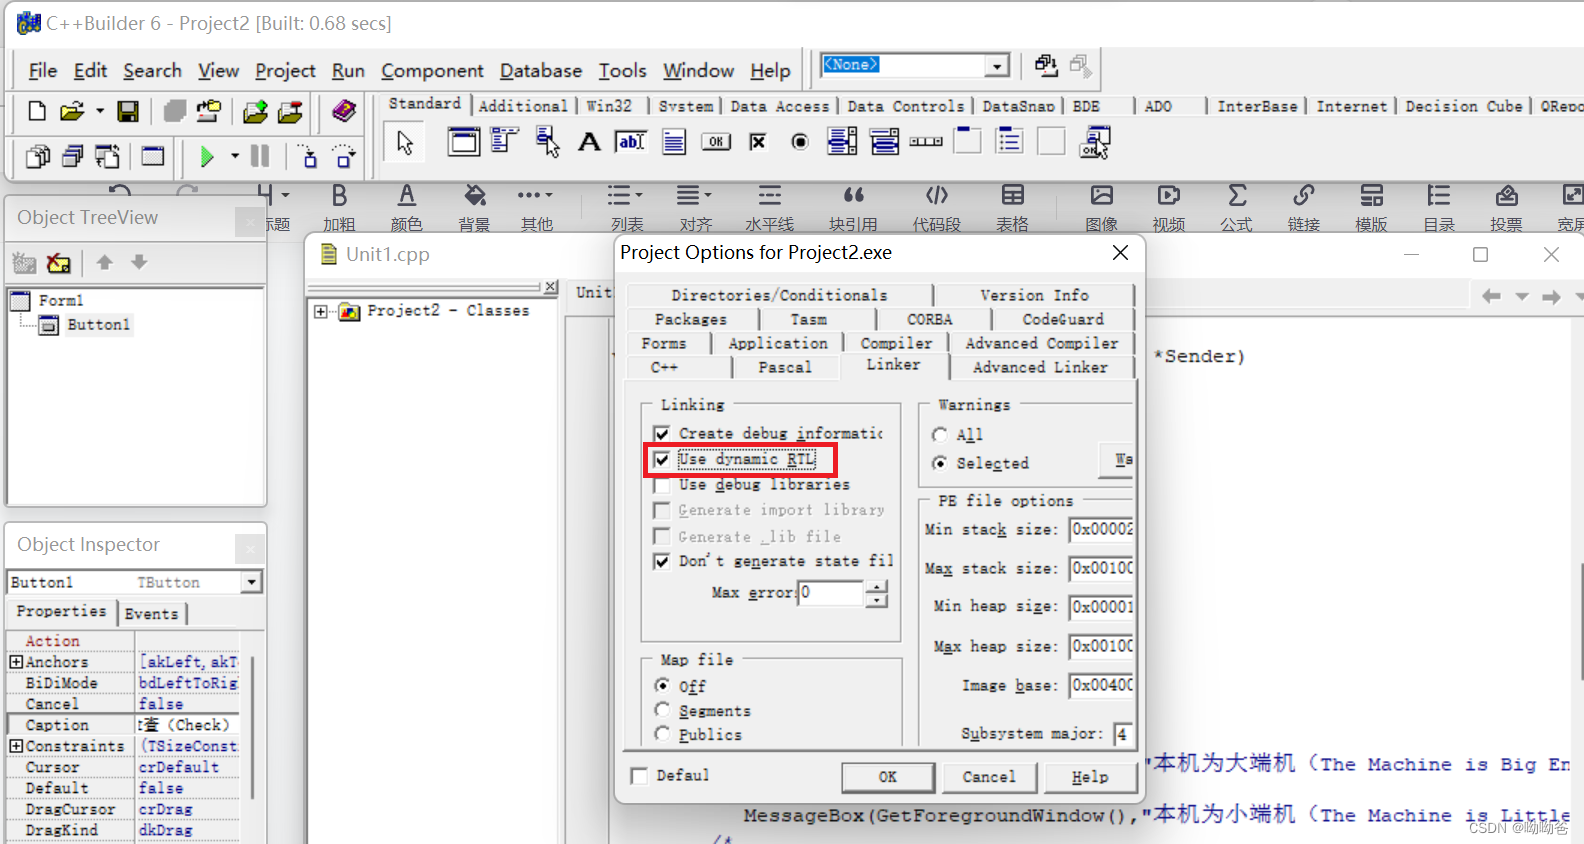
Task: Run the project with the green arrow
Action: [x=207, y=156]
